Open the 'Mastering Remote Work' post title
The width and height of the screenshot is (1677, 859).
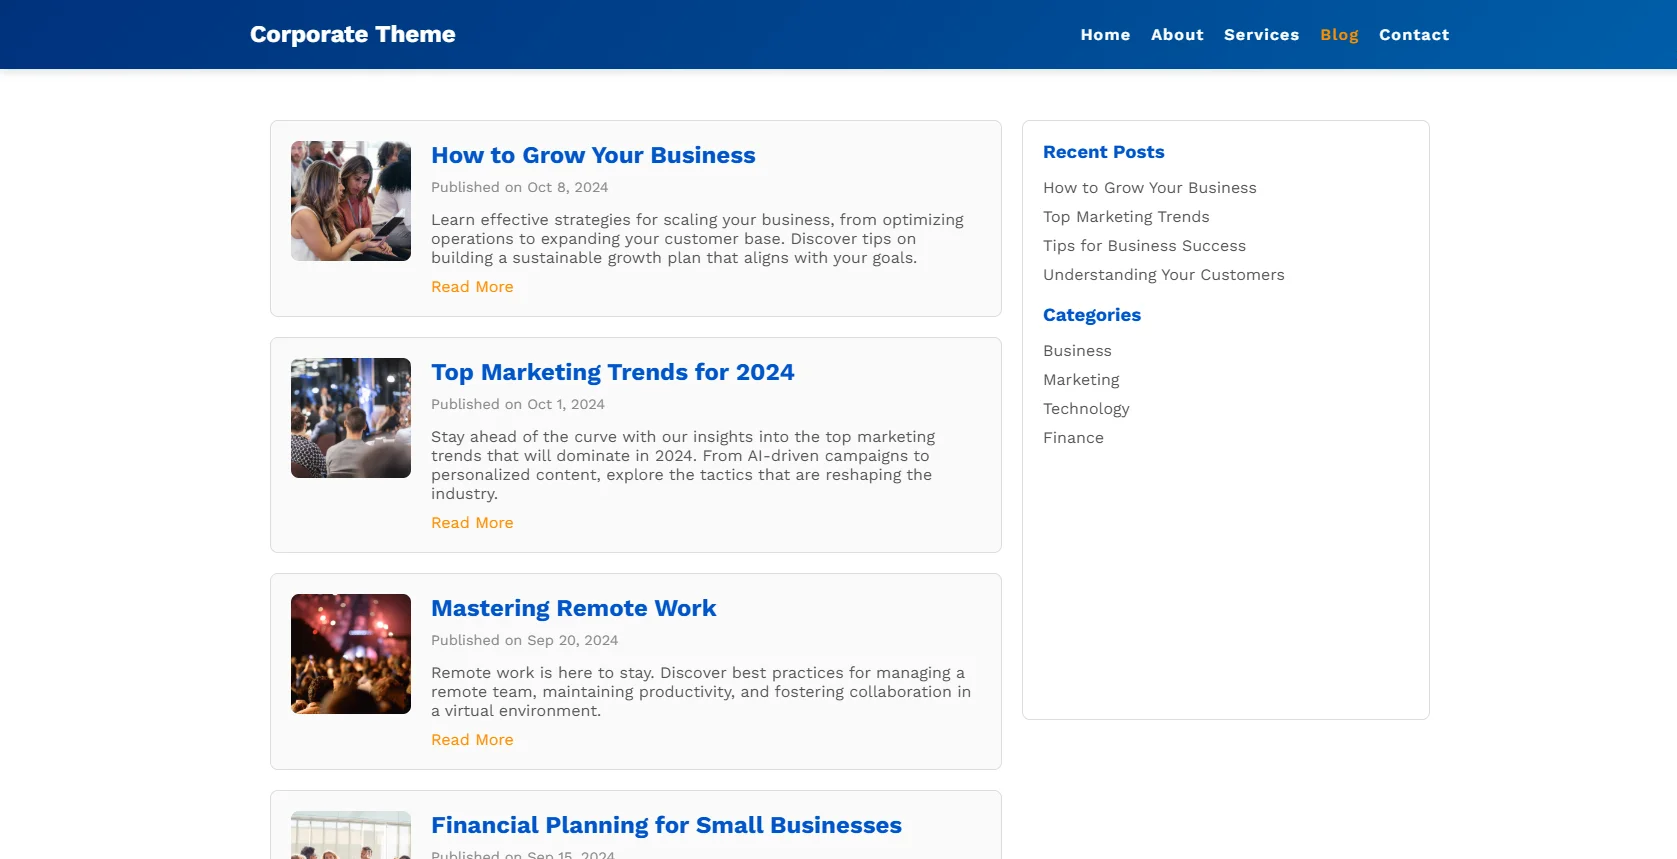(573, 609)
